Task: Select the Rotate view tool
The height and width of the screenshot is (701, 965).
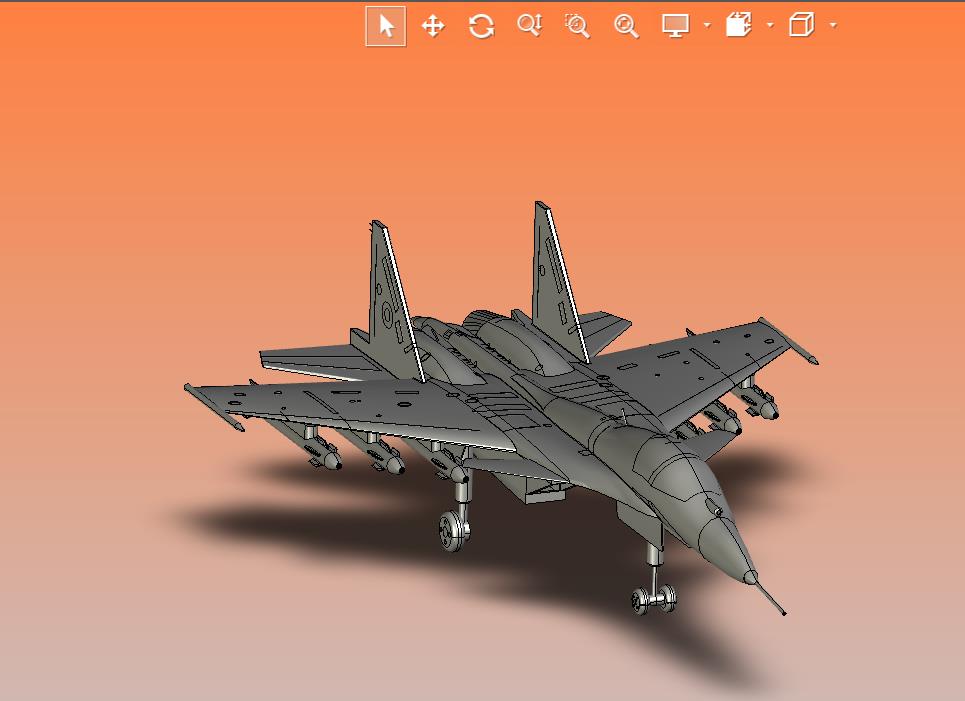Action: click(x=481, y=26)
